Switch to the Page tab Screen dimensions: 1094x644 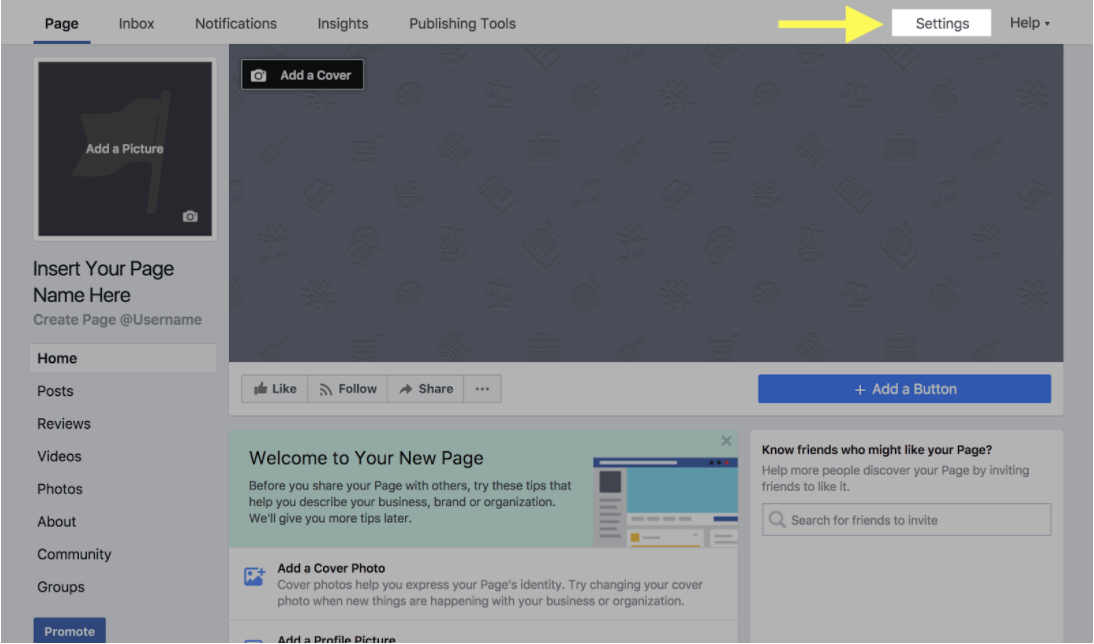click(x=61, y=24)
